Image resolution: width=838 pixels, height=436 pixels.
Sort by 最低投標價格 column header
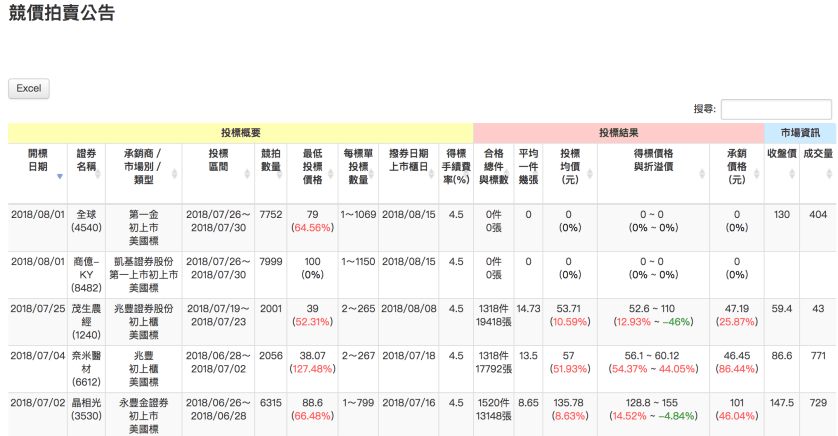click(311, 166)
